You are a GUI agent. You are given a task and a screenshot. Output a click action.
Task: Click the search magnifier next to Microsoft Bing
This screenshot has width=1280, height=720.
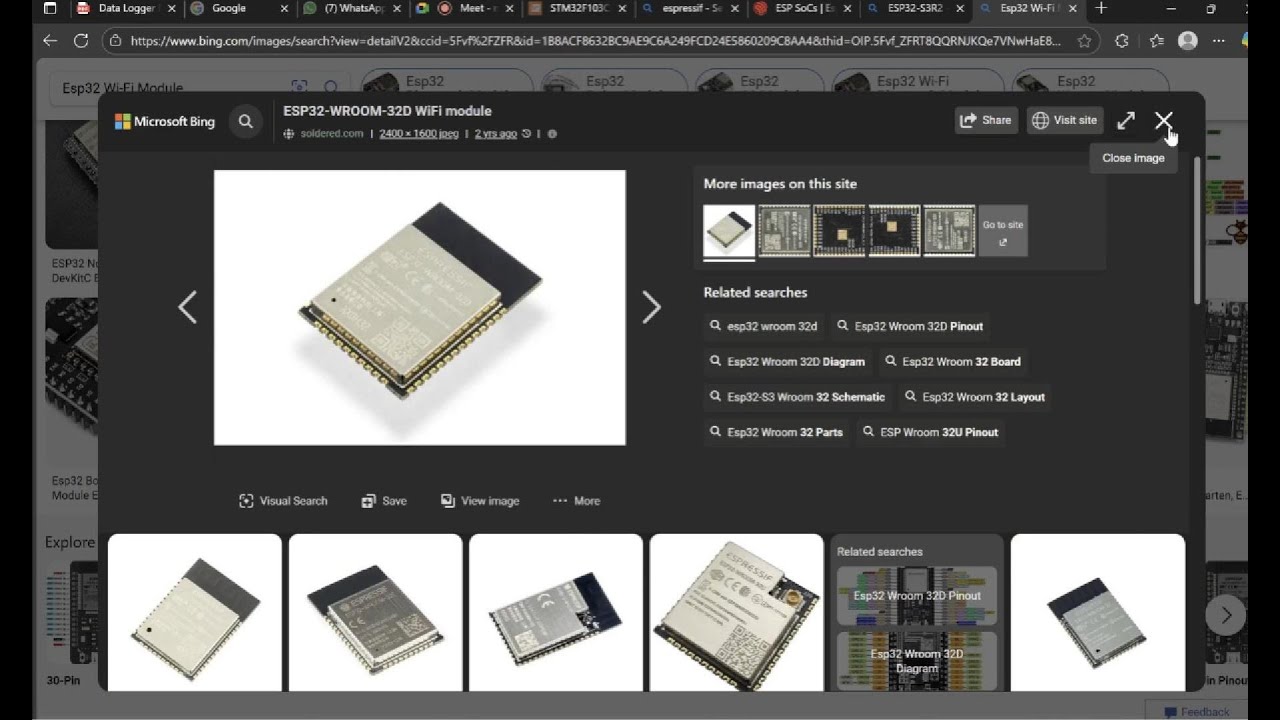pyautogui.click(x=246, y=121)
